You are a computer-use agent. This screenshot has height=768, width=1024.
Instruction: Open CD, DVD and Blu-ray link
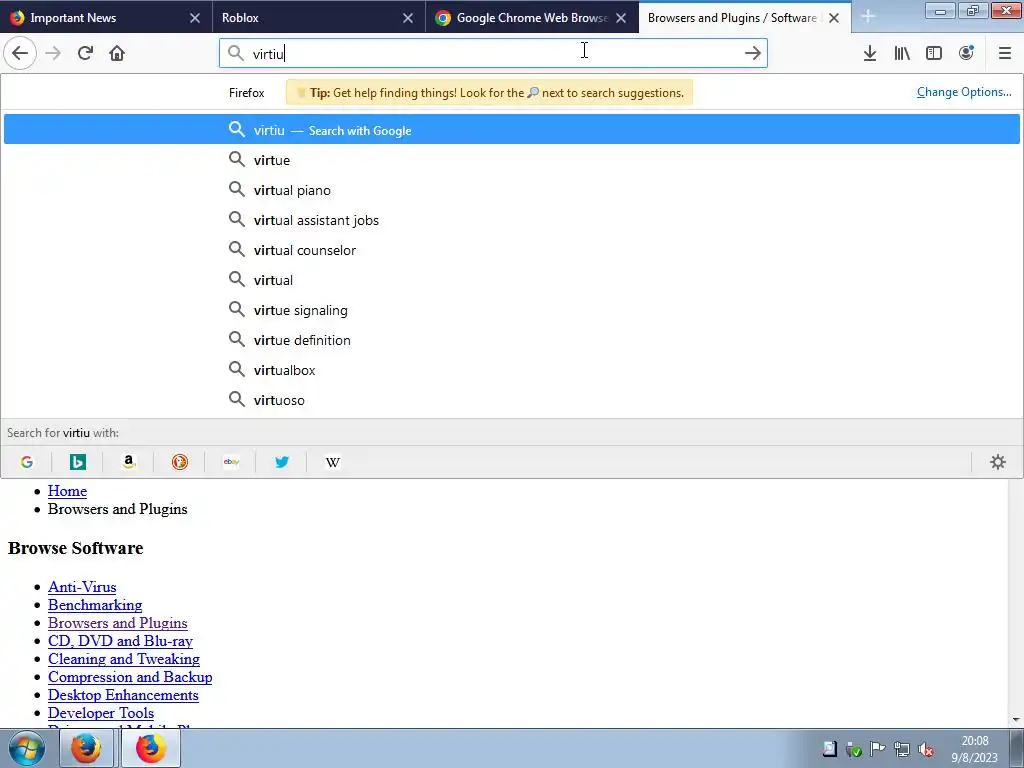pos(120,641)
